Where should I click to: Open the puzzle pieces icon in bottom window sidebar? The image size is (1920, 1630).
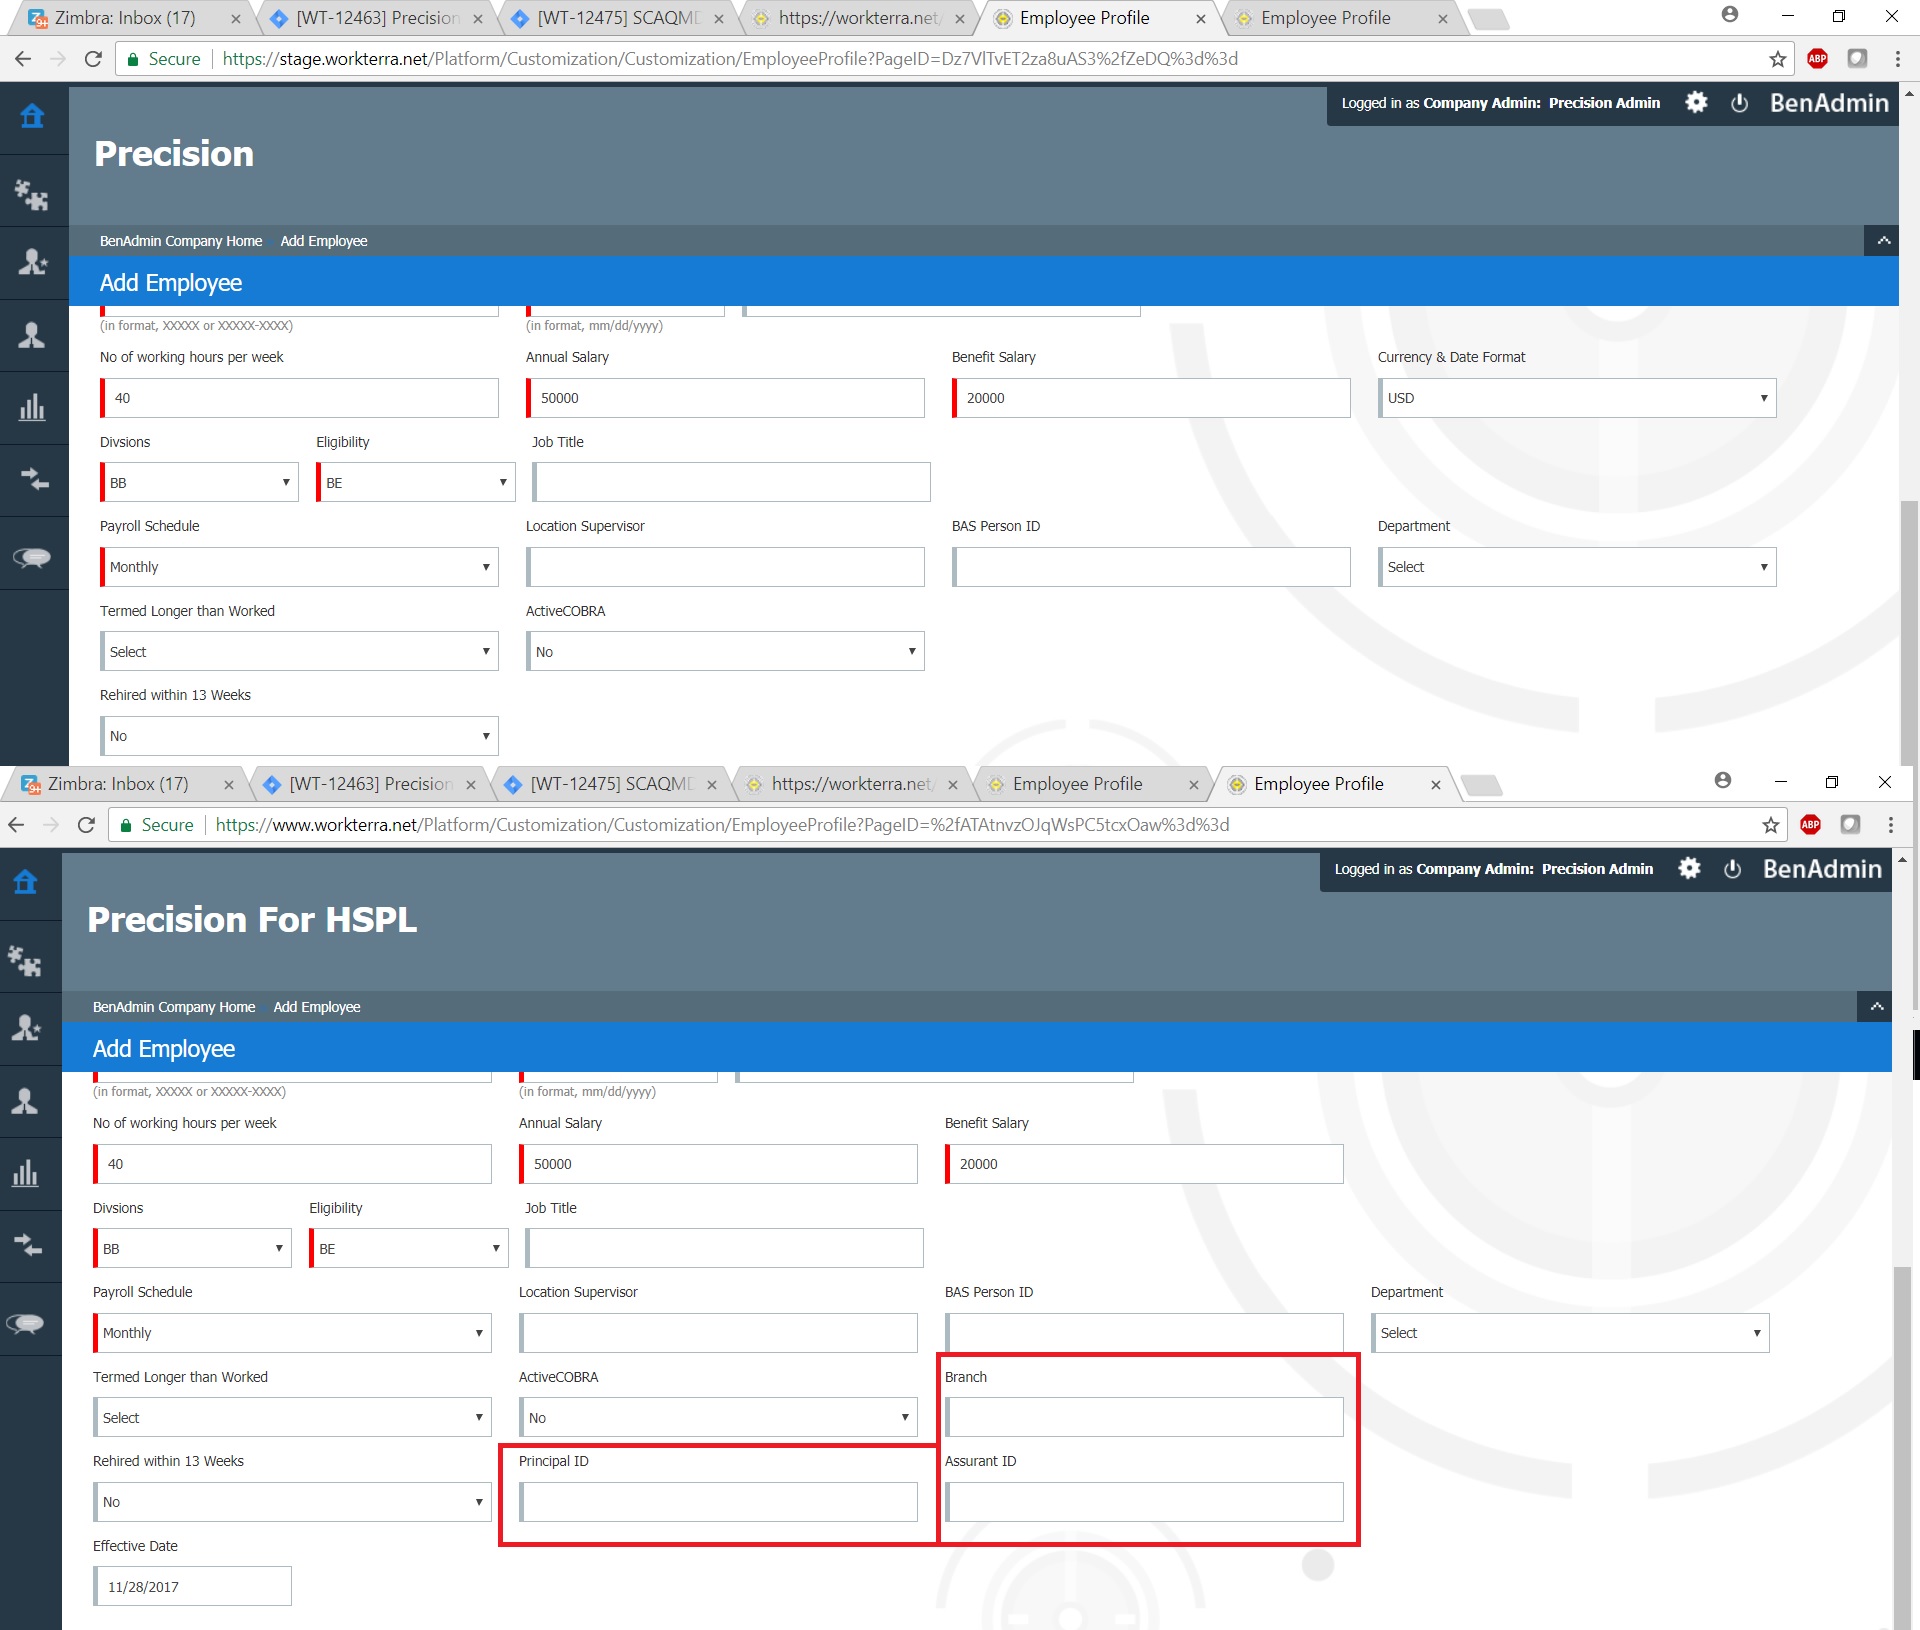point(25,961)
